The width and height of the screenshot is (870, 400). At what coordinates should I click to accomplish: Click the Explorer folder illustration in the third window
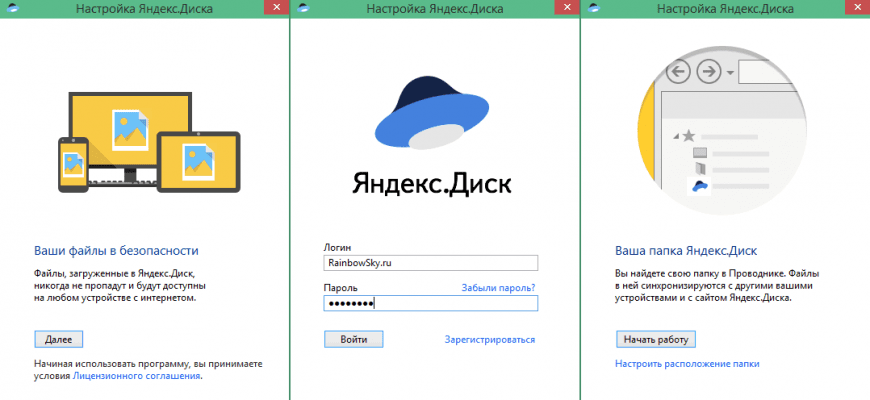click(721, 130)
